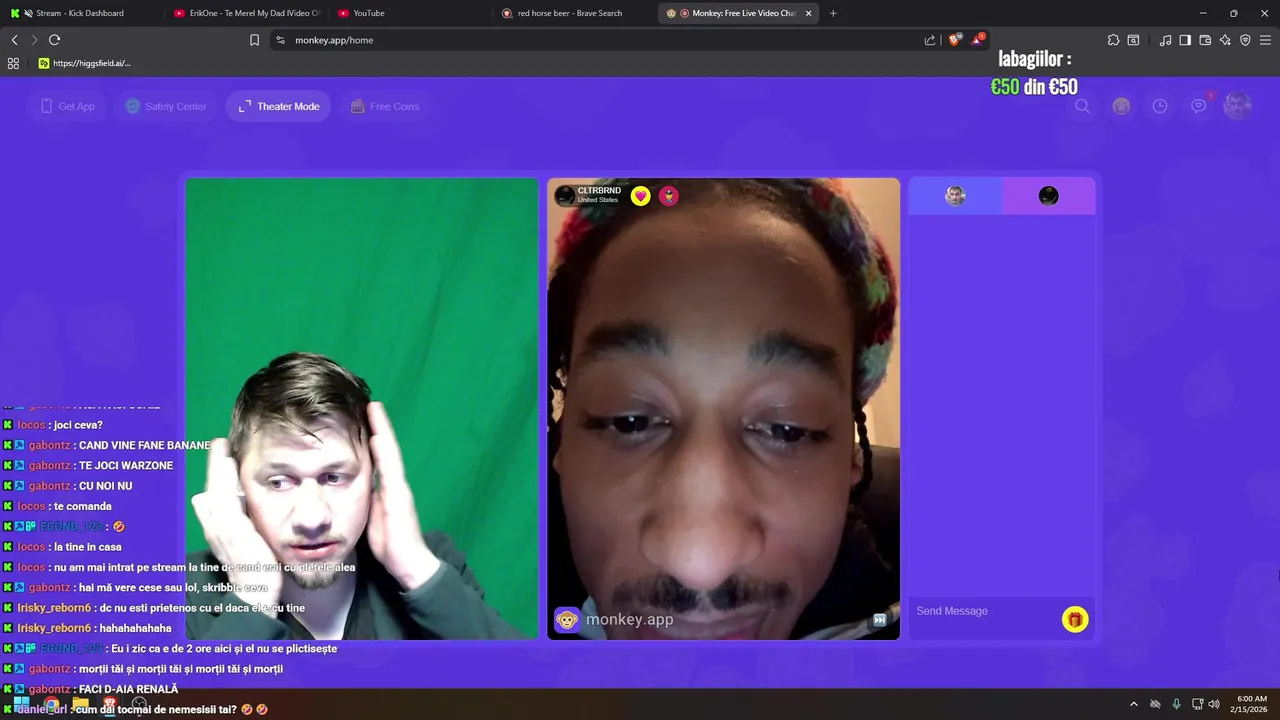Image resolution: width=1280 pixels, height=720 pixels.
Task: Toggle Theater Mode
Action: [279, 106]
